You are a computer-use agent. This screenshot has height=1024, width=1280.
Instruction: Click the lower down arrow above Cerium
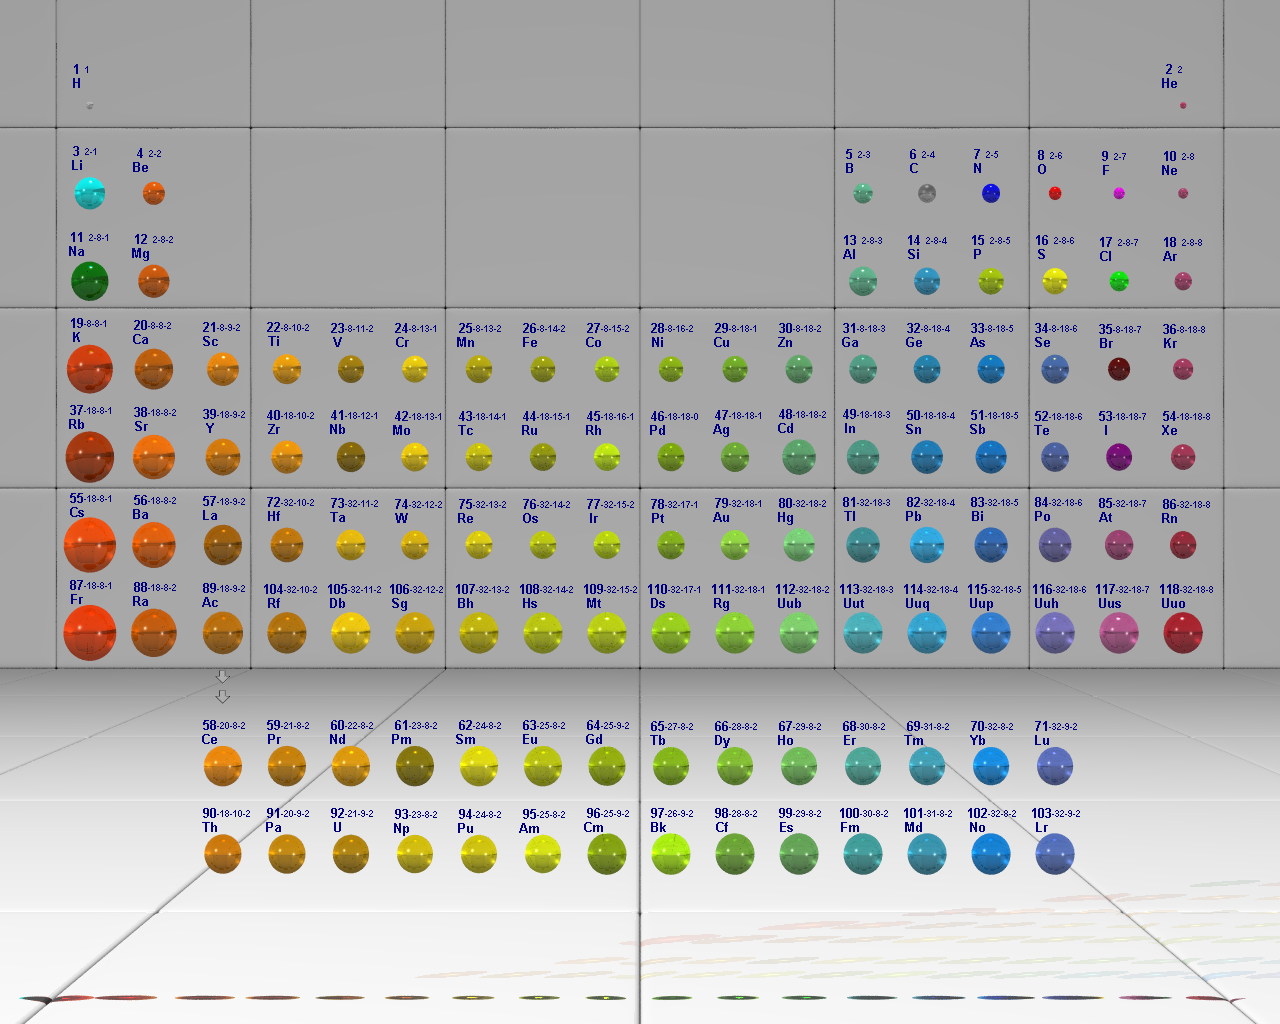[223, 696]
